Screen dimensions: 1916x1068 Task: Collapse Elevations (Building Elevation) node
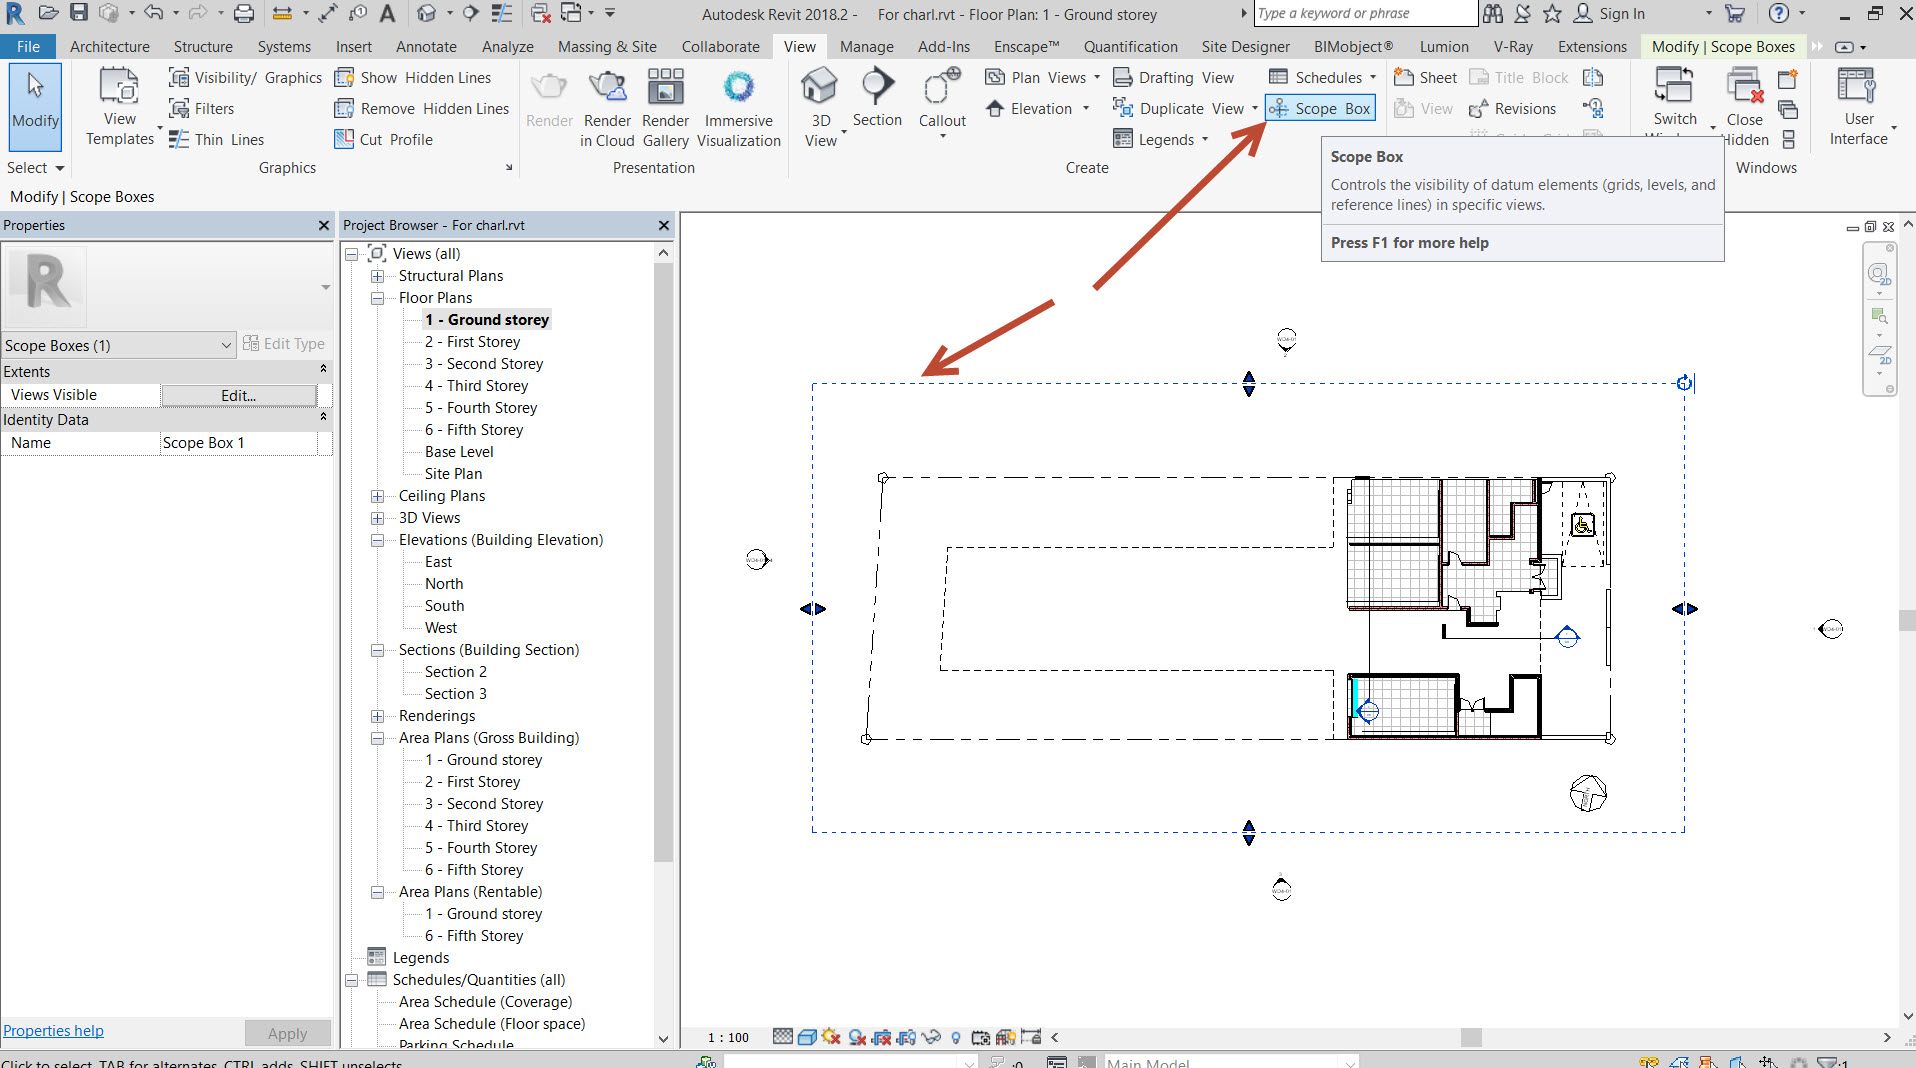coord(377,540)
